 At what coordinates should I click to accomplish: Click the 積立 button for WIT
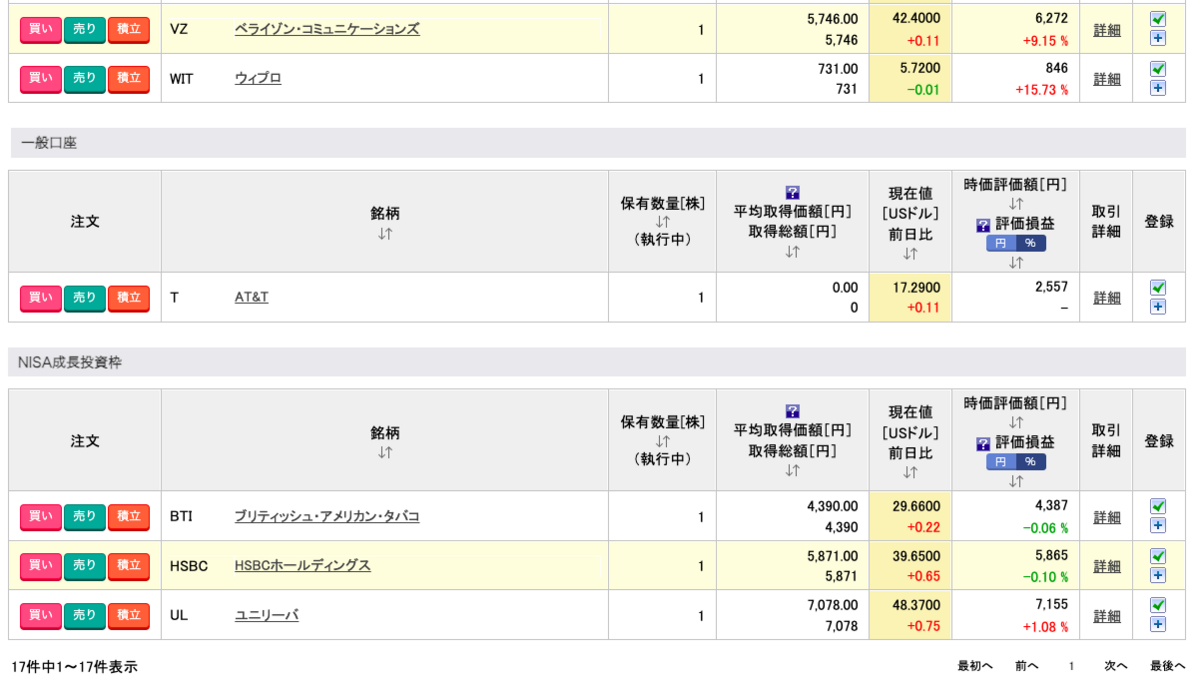pyautogui.click(x=129, y=78)
